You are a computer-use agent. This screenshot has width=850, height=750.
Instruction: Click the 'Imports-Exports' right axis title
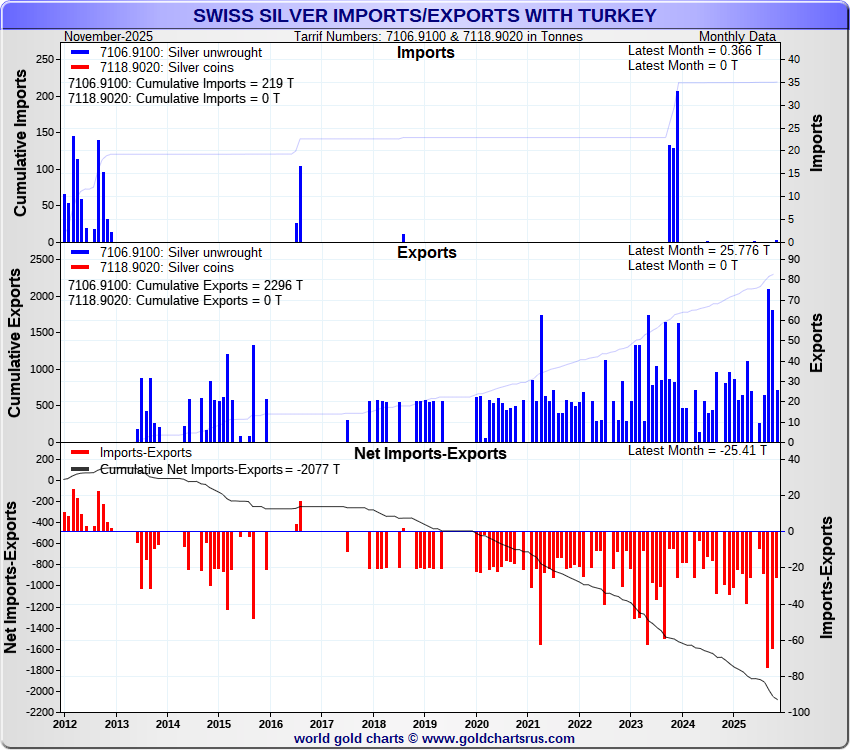(x=826, y=577)
